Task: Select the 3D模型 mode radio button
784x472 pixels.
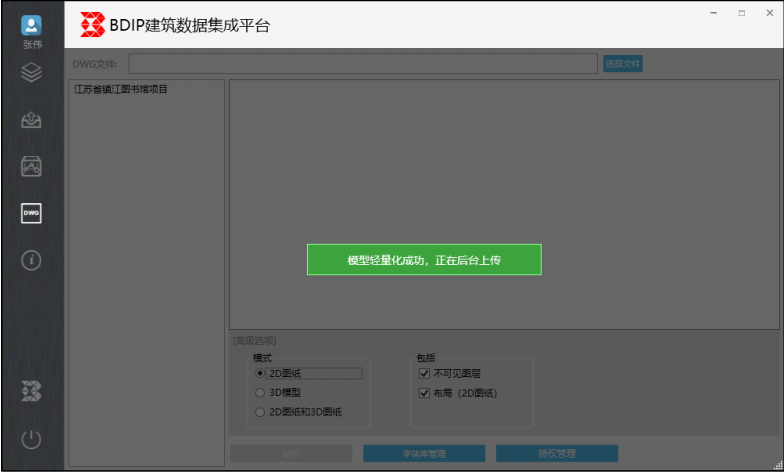Action: 260,392
